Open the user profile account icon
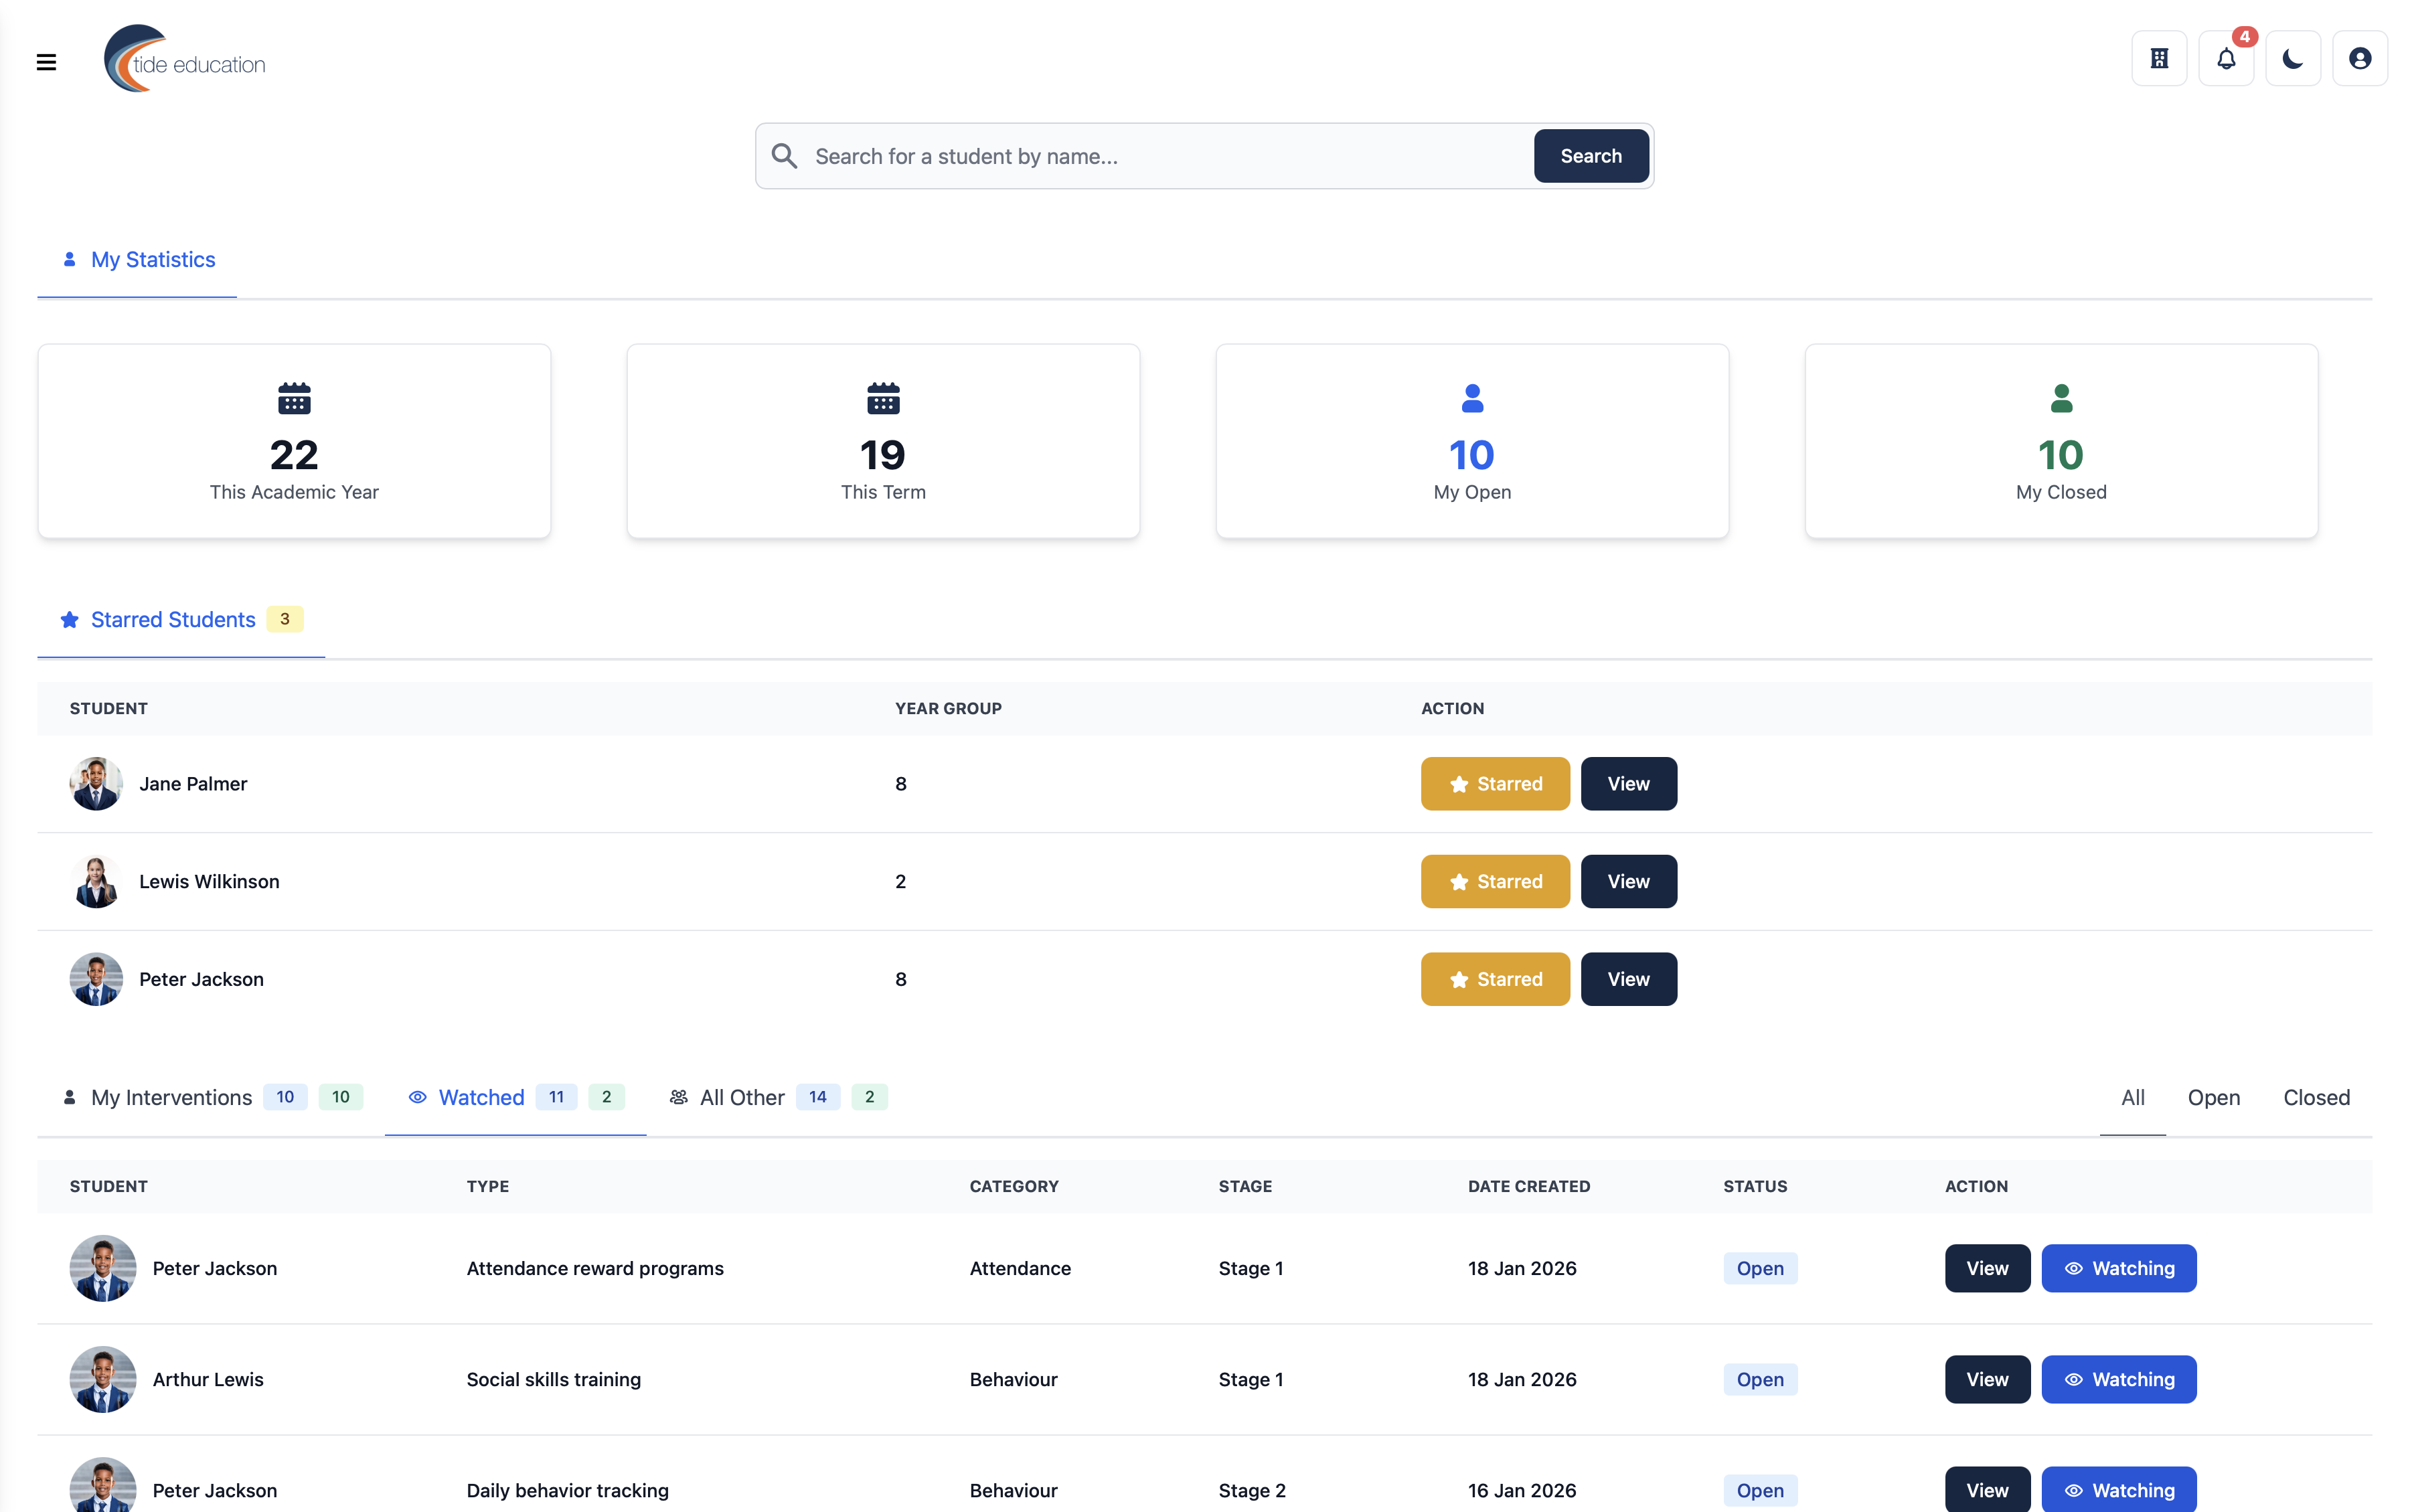 click(x=2360, y=59)
